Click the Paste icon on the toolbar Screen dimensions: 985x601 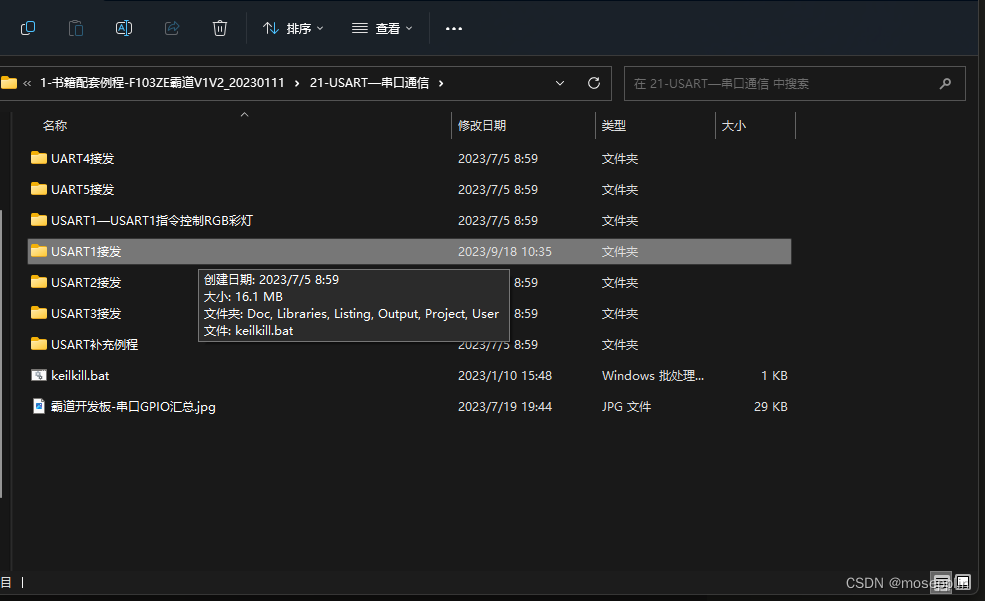[x=76, y=28]
